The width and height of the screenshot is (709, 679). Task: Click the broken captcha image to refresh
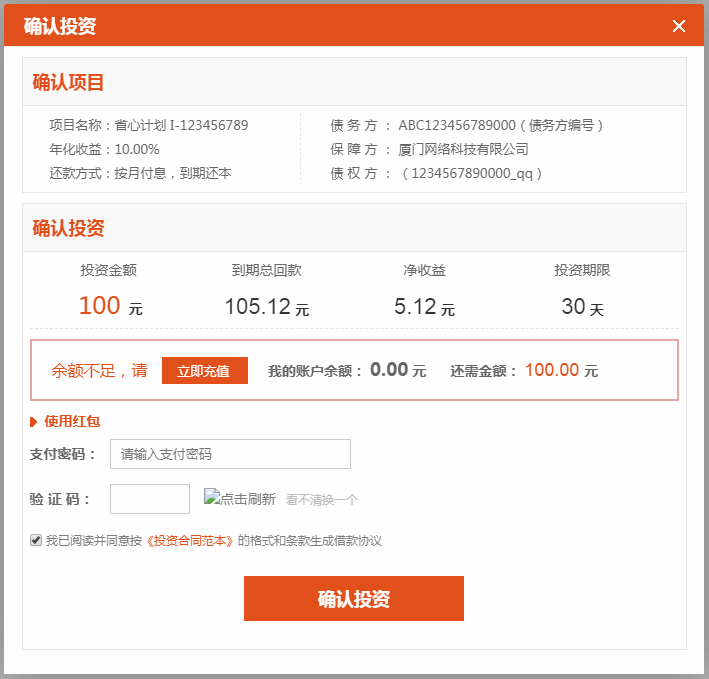pos(240,498)
